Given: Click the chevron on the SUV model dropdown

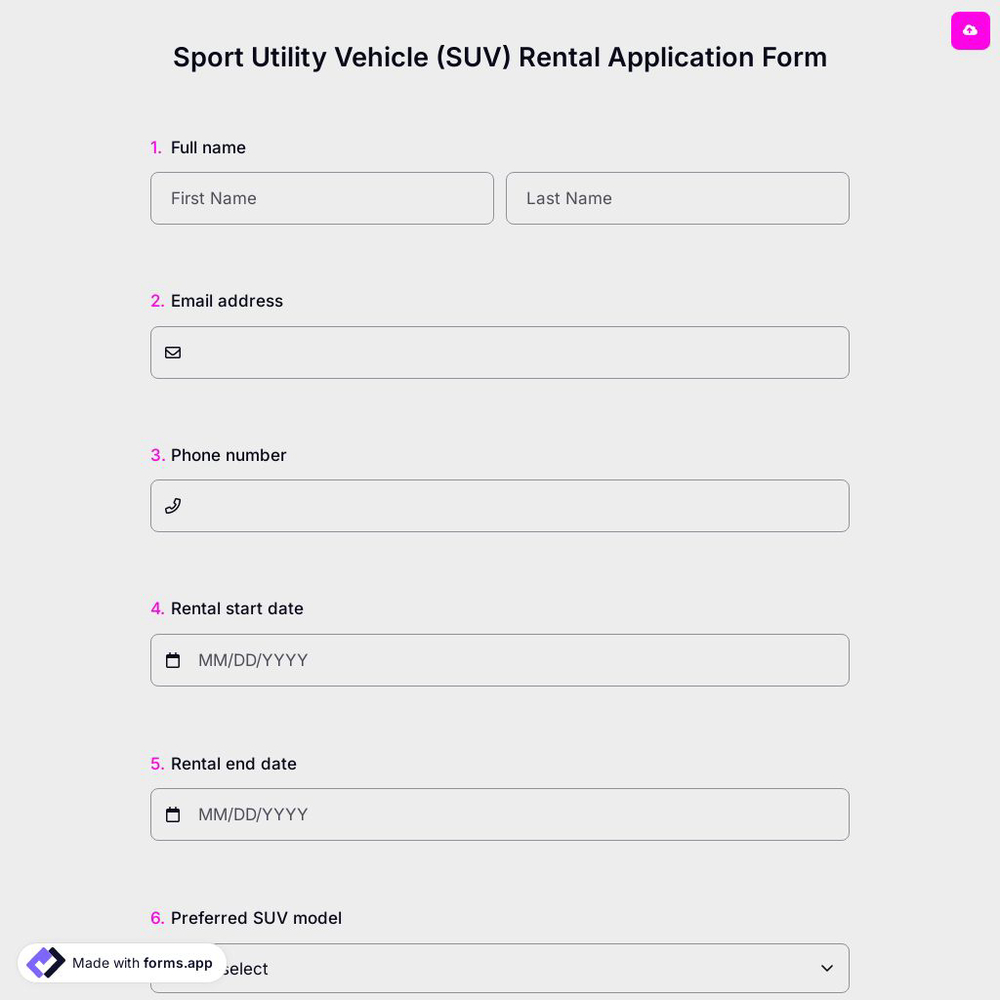Looking at the screenshot, I should (827, 968).
